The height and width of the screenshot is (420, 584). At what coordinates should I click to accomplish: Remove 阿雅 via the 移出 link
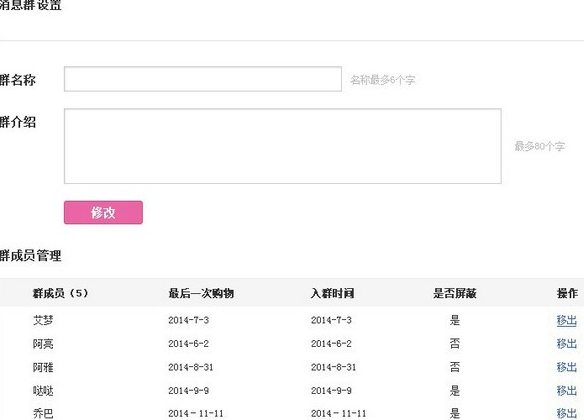click(x=566, y=367)
